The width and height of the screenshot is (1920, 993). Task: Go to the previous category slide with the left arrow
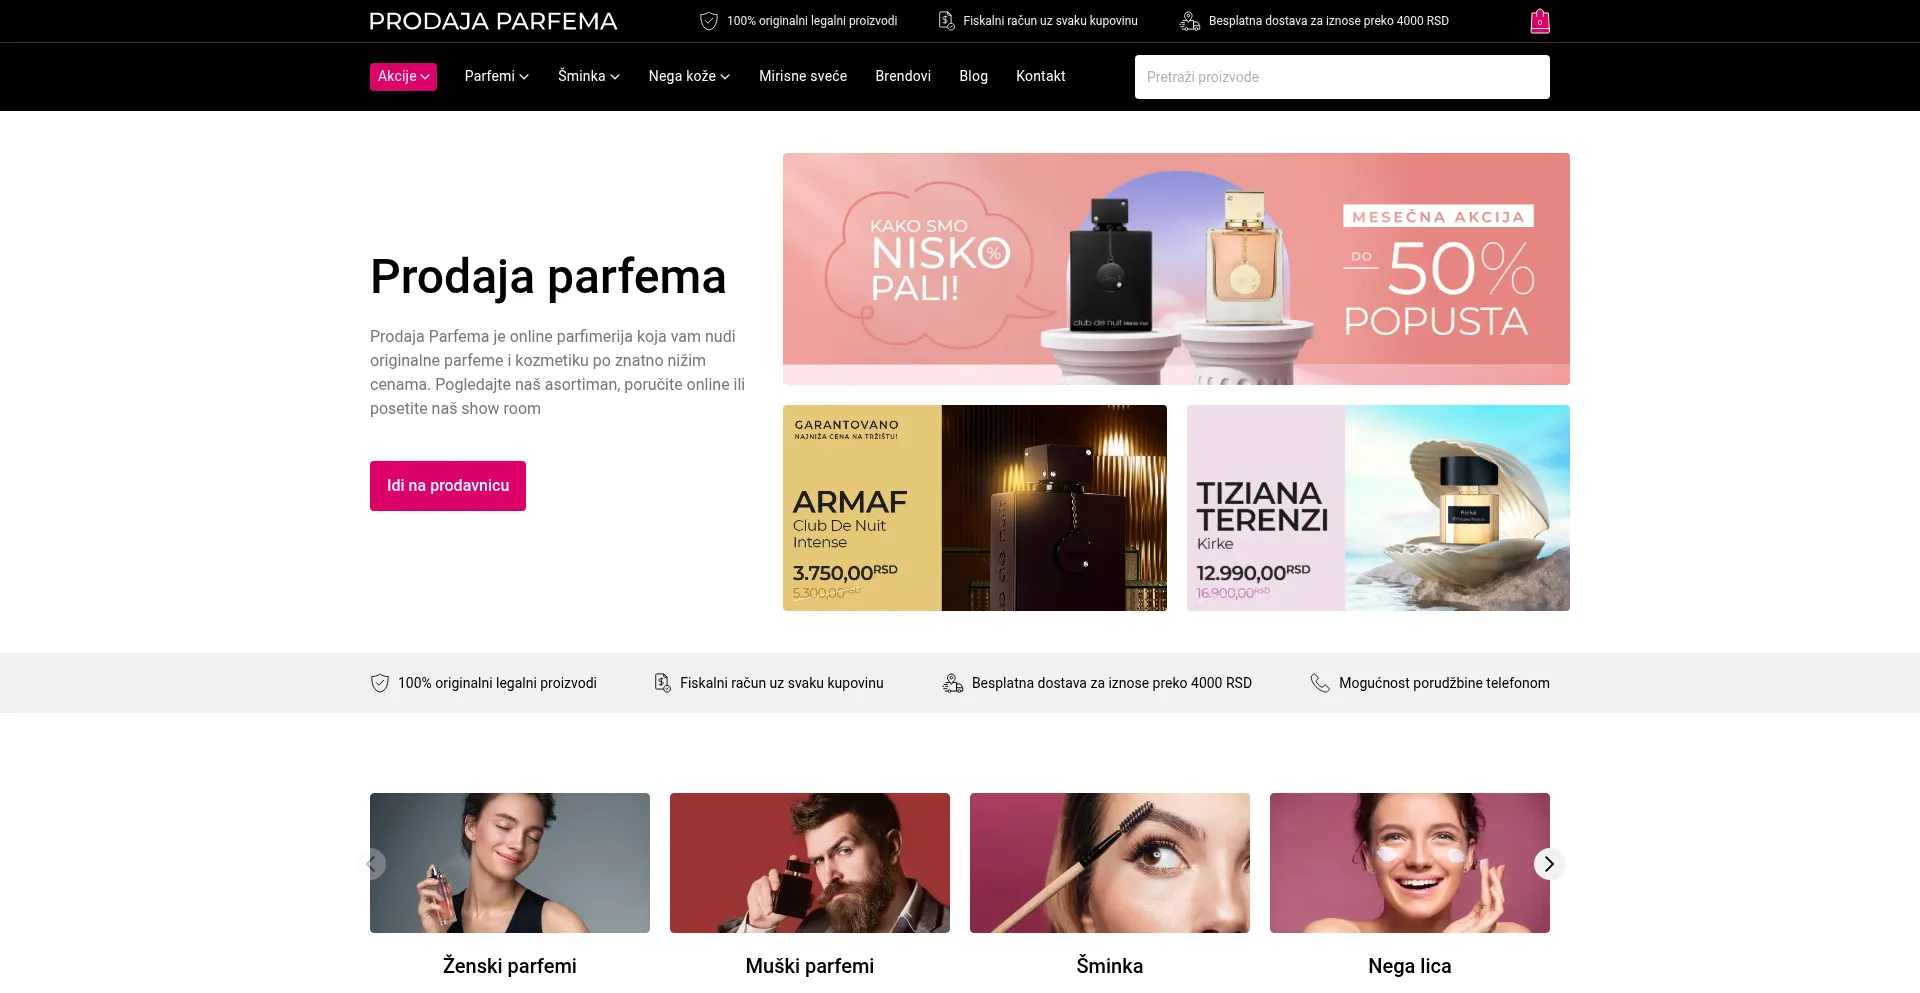coord(371,864)
